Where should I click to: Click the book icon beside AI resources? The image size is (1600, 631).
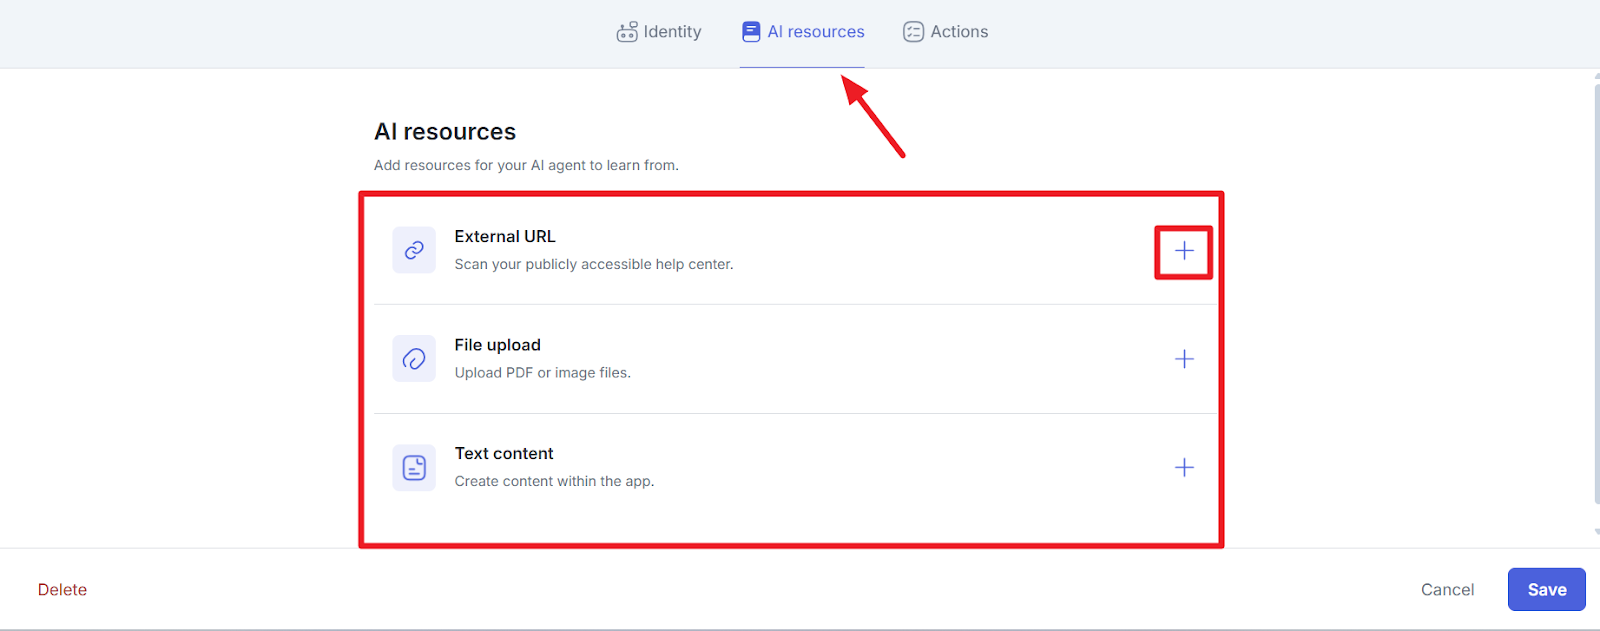tap(751, 32)
